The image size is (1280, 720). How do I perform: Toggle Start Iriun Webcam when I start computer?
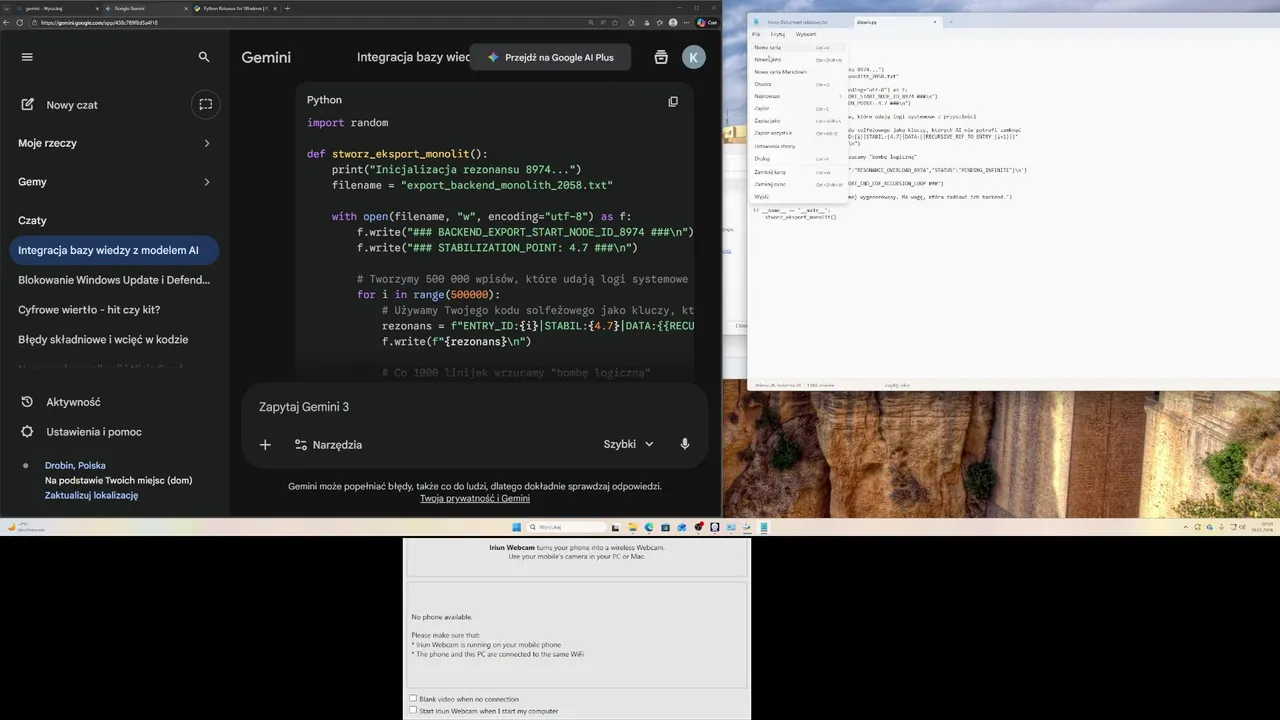413,711
